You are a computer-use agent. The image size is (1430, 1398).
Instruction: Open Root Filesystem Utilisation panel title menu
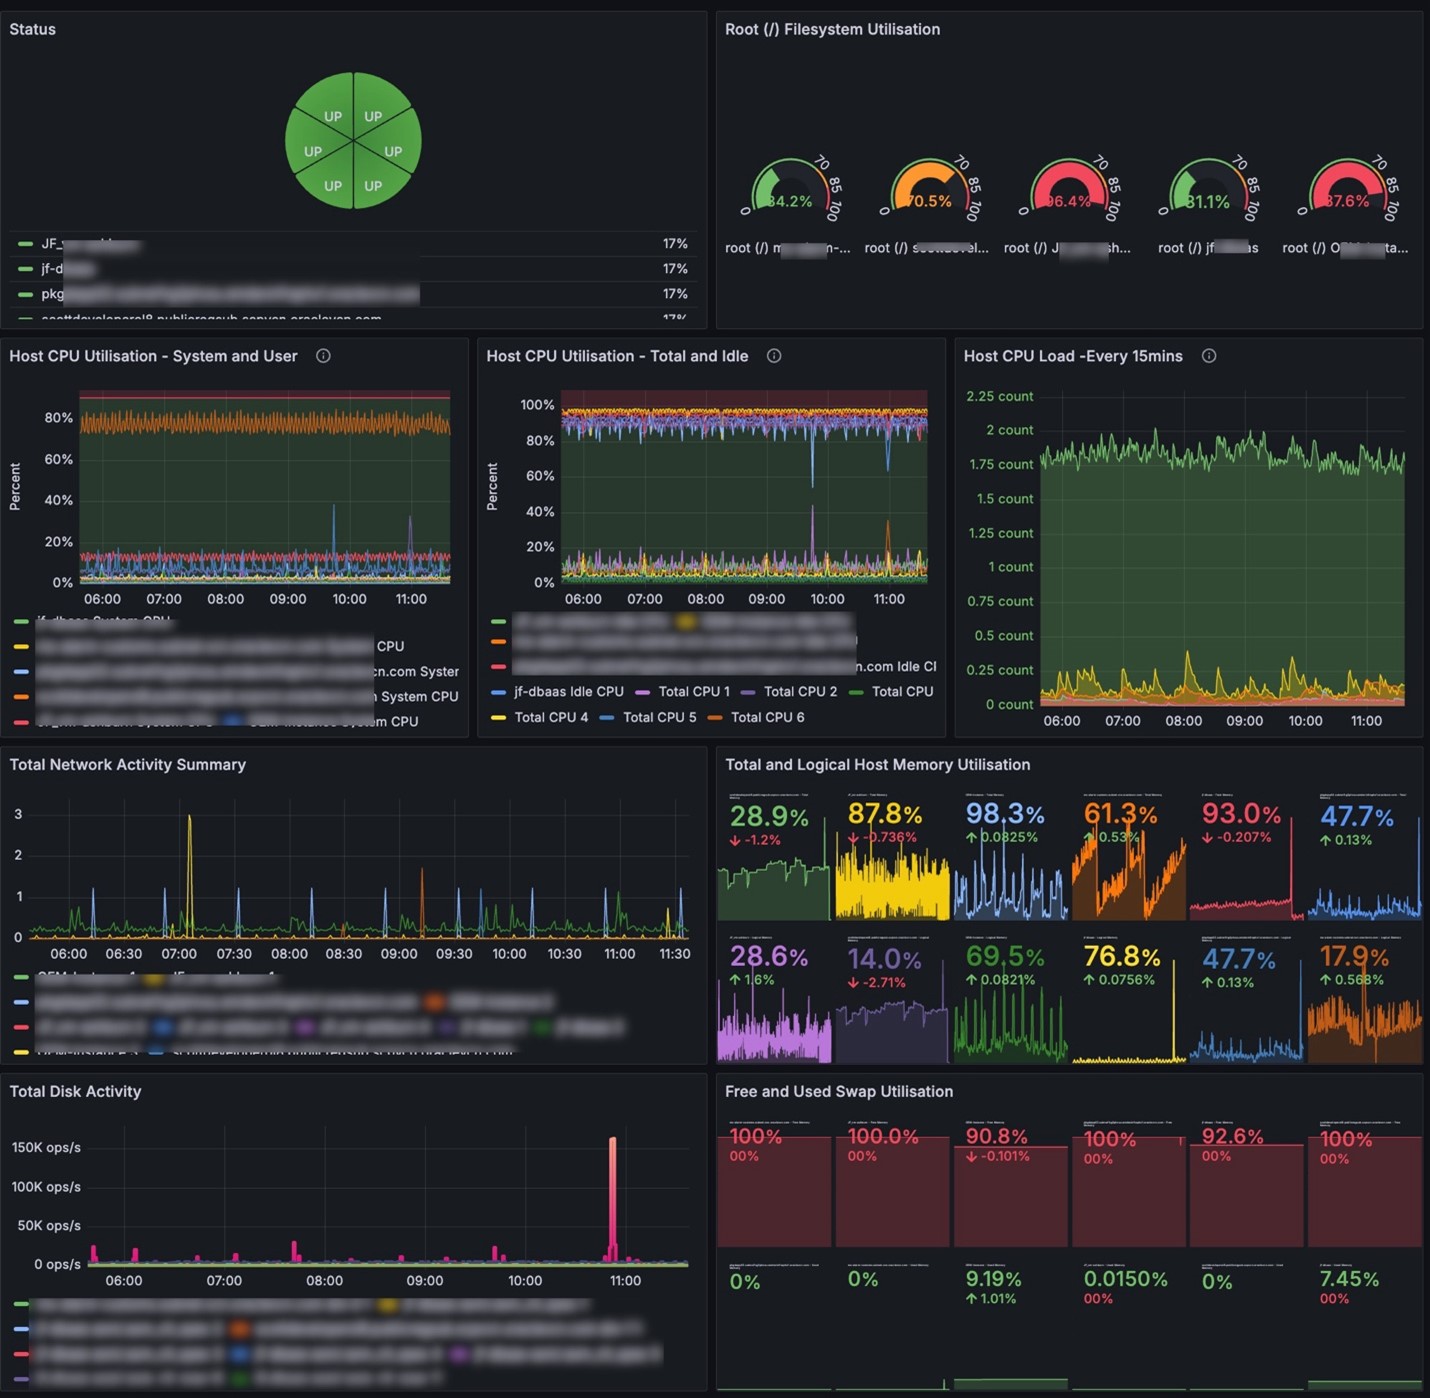click(x=832, y=30)
